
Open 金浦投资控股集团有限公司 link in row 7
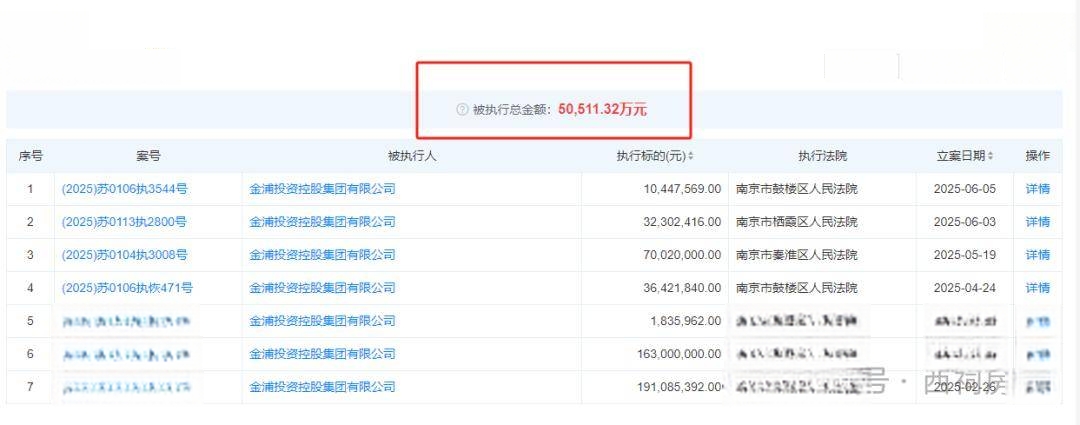click(322, 387)
